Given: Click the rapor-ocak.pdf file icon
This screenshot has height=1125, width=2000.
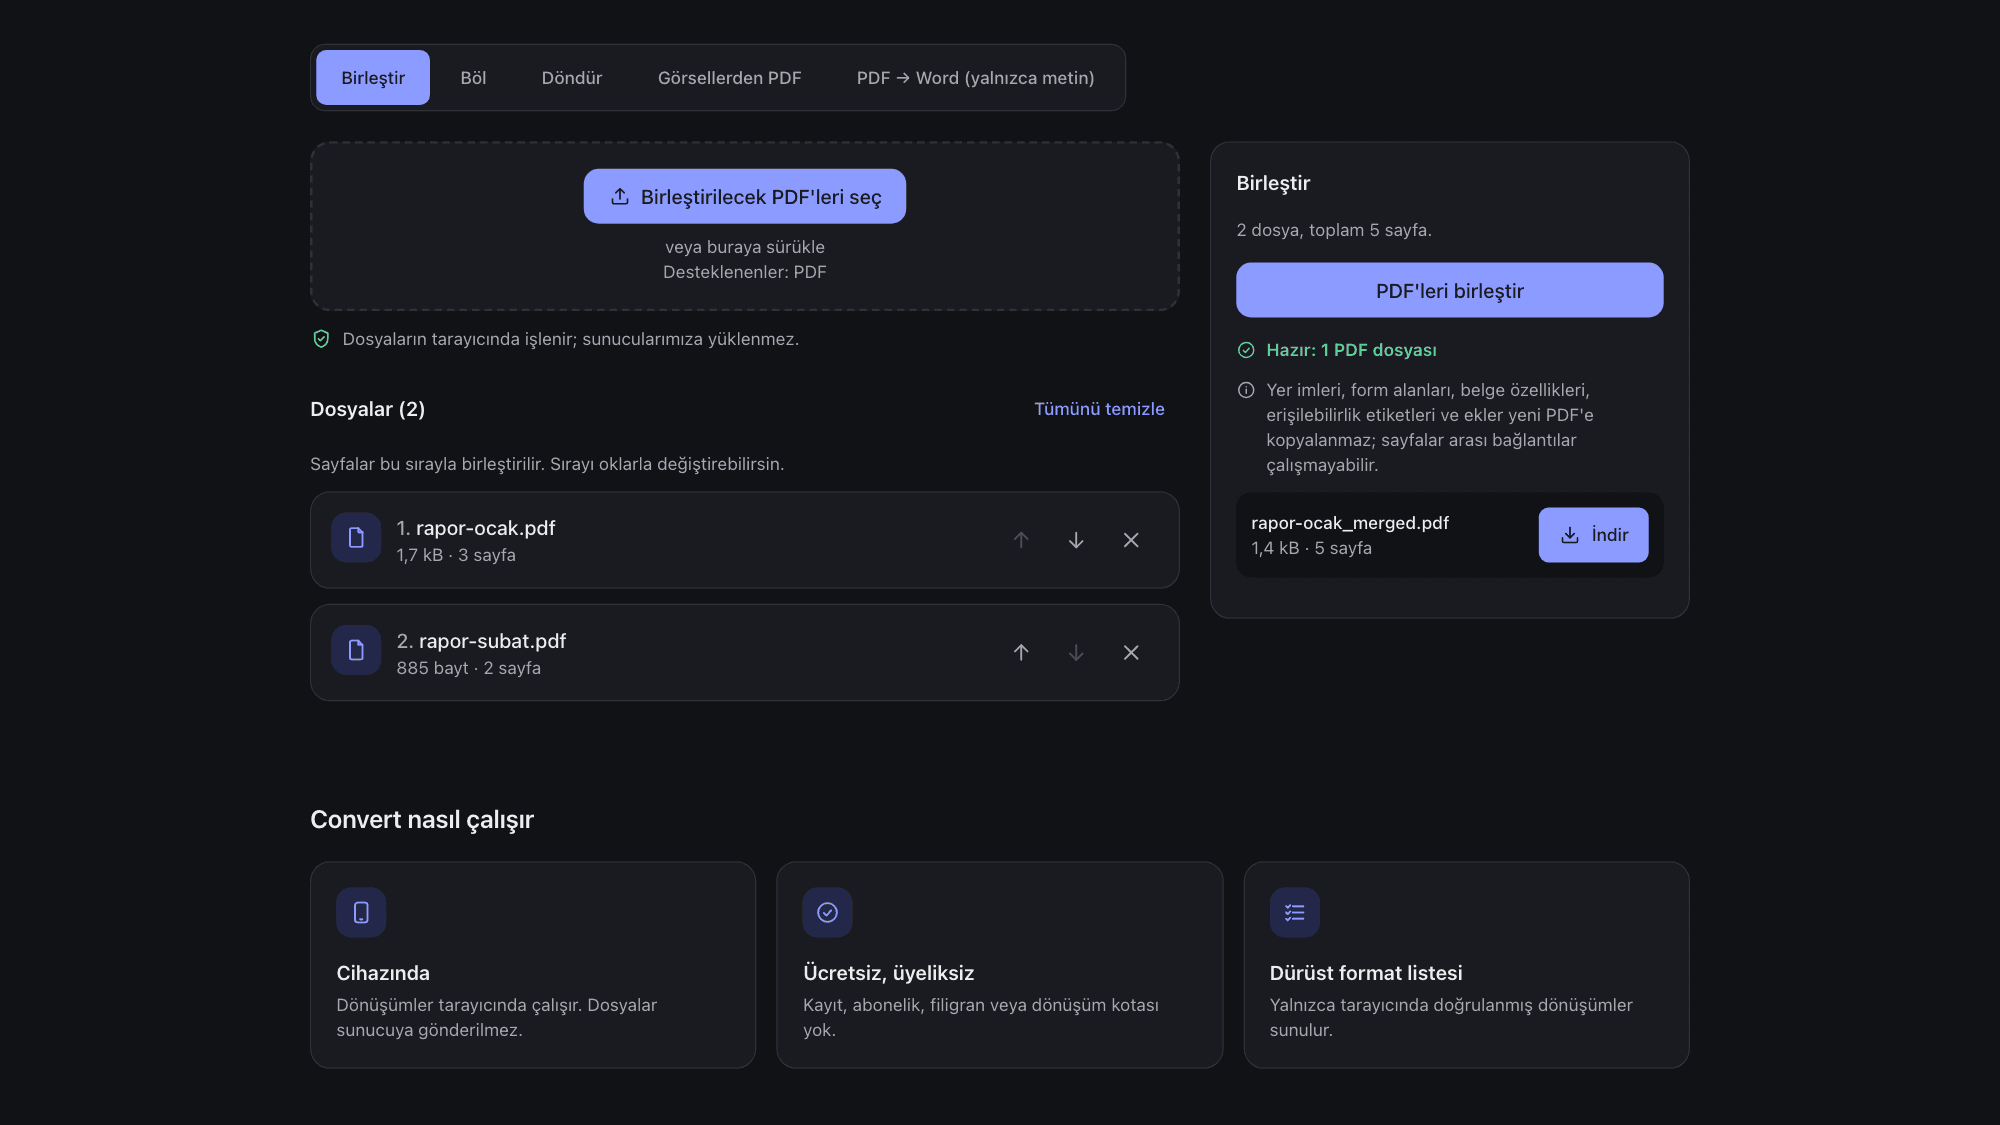Looking at the screenshot, I should [x=356, y=538].
